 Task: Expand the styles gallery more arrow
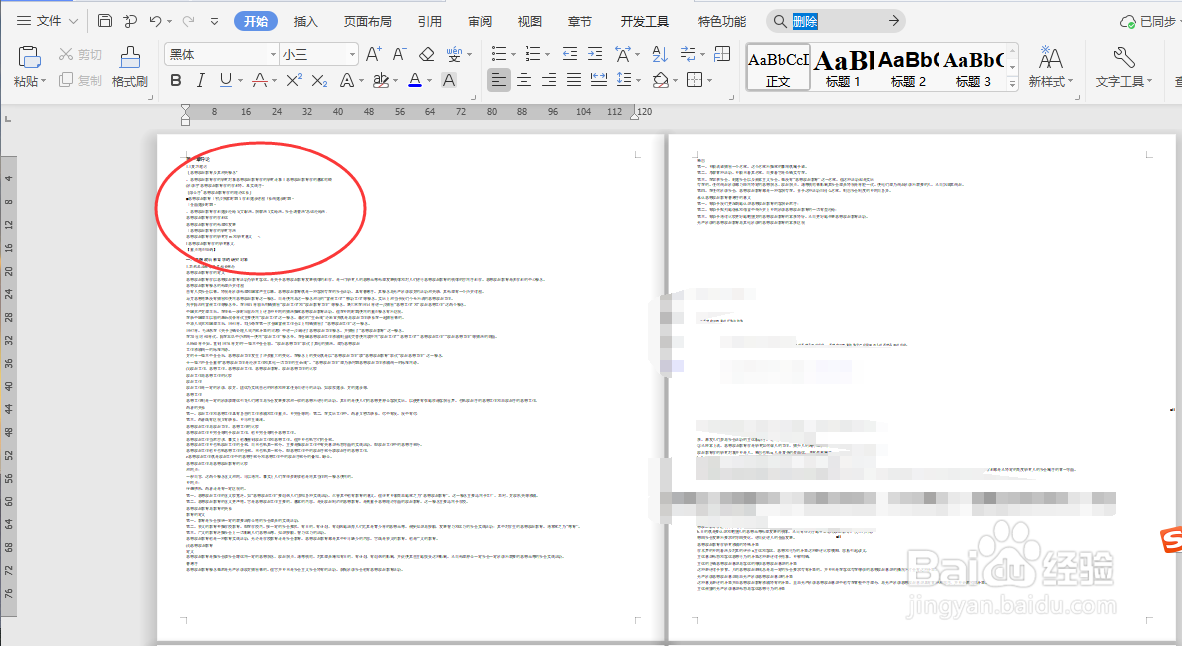(x=1012, y=84)
